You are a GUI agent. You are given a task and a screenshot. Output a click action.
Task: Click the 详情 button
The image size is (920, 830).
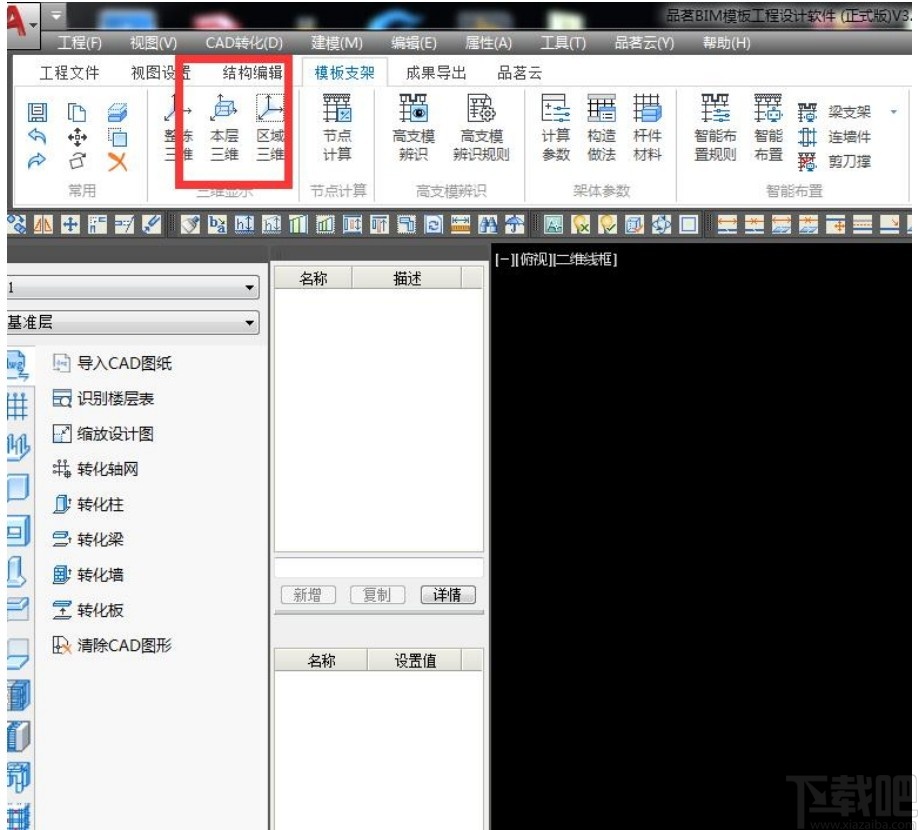tap(446, 595)
